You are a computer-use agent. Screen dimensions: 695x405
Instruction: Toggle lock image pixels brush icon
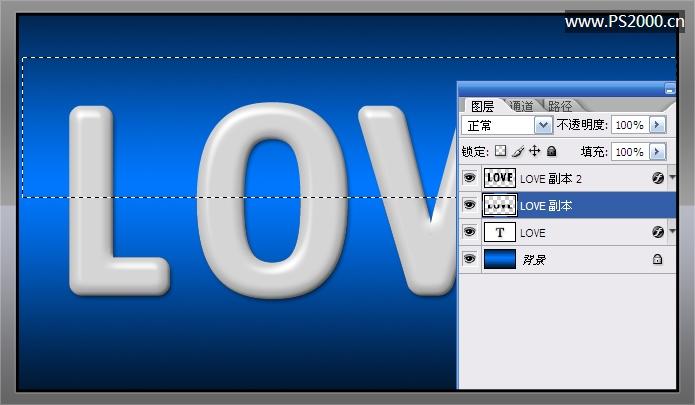point(518,152)
